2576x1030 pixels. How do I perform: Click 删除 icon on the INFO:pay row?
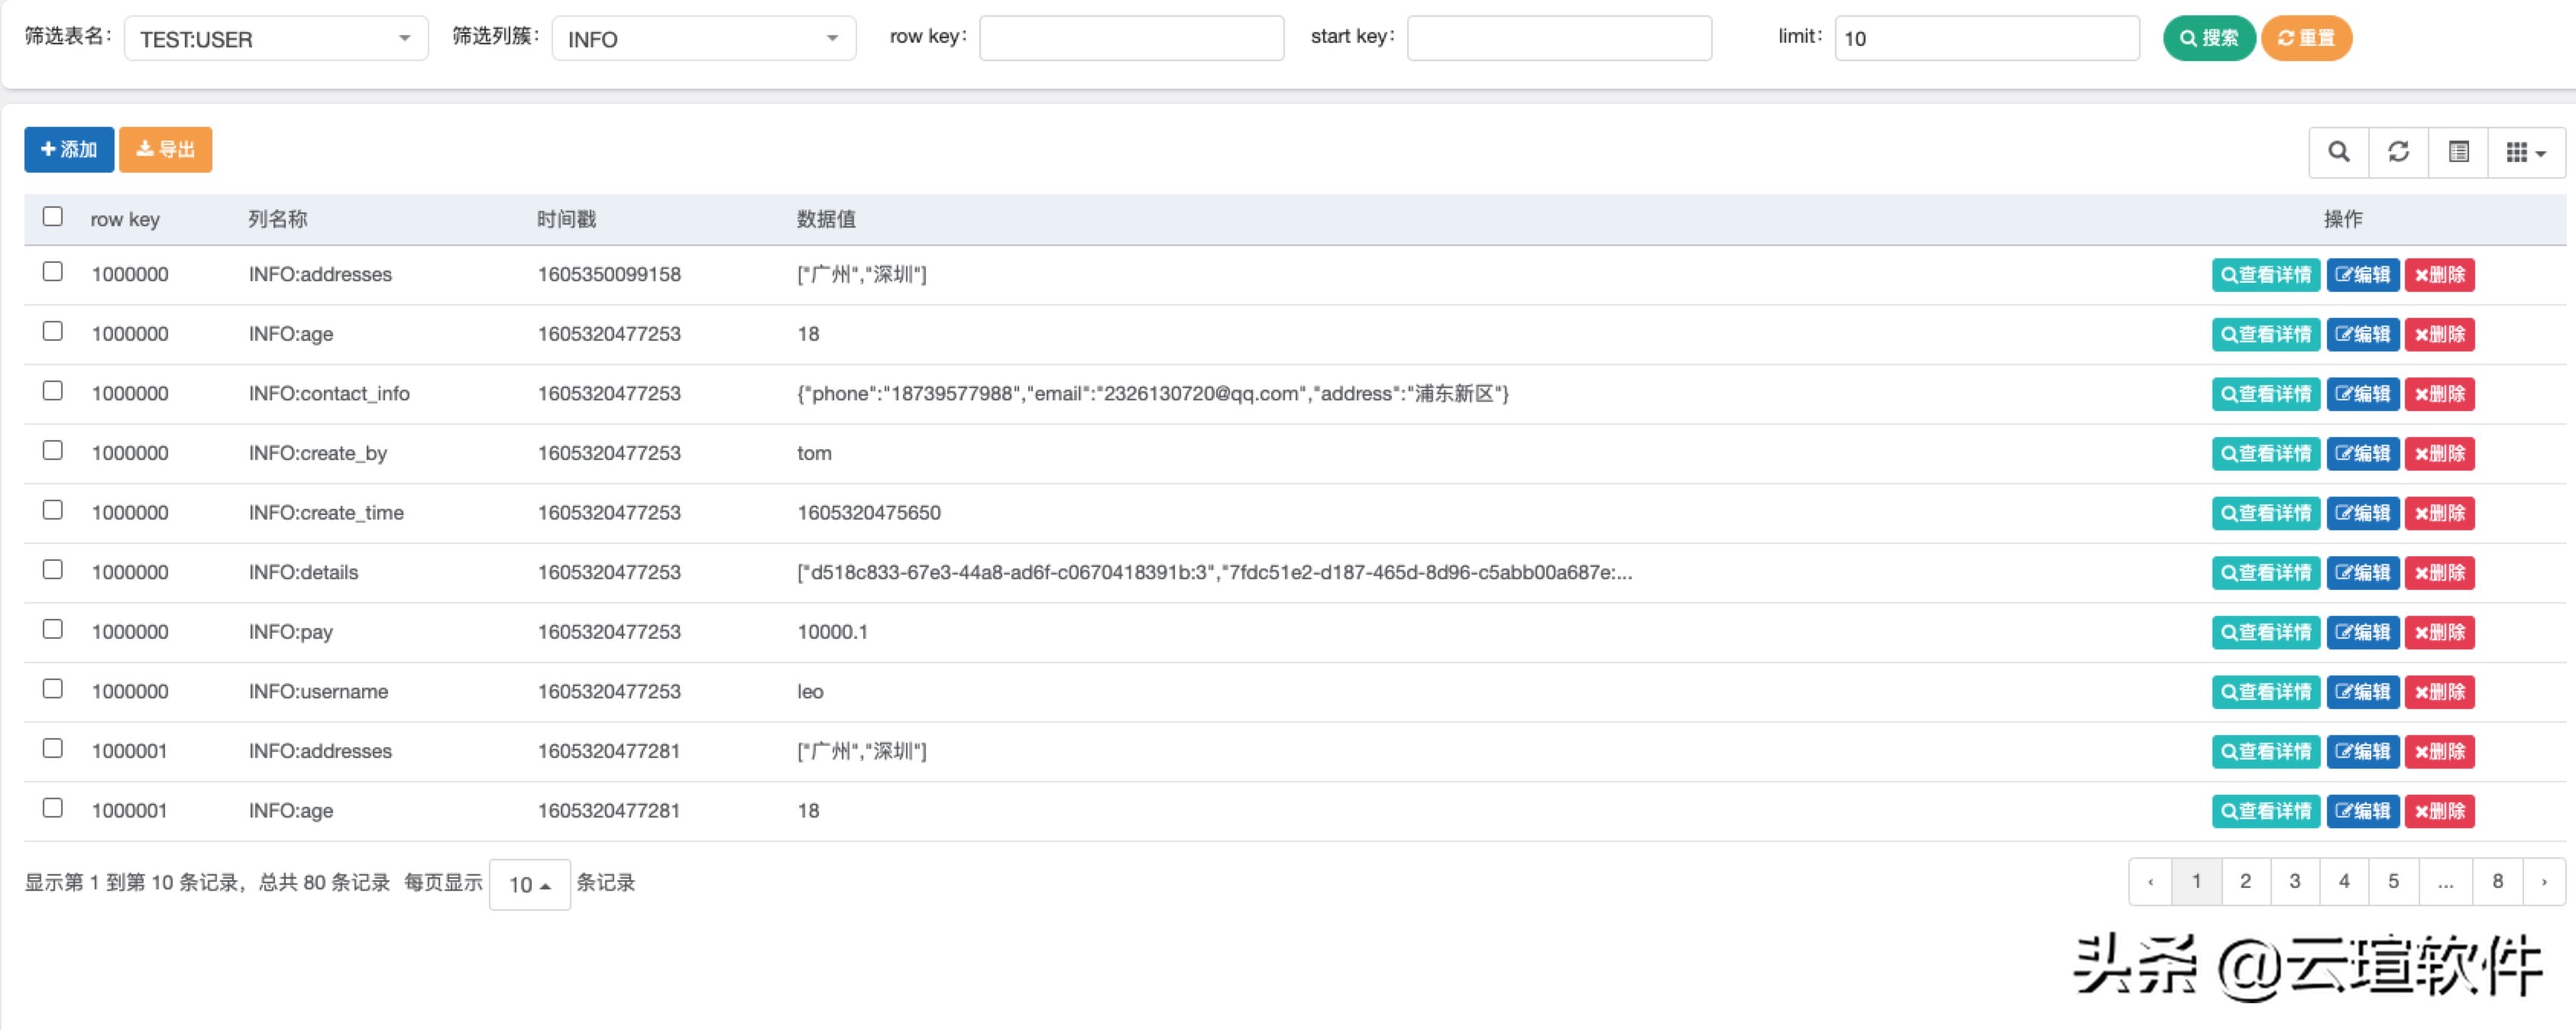(2440, 632)
